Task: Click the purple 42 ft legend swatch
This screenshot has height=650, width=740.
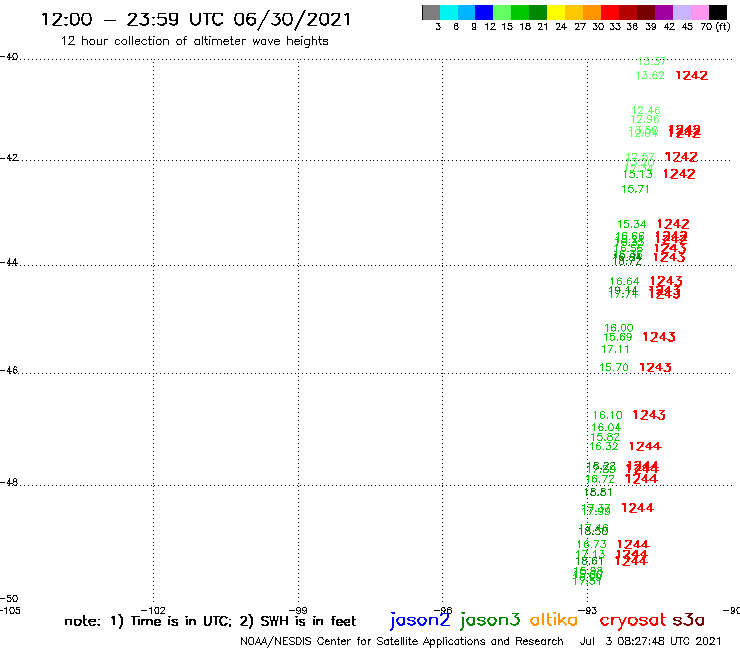Action: (x=664, y=12)
